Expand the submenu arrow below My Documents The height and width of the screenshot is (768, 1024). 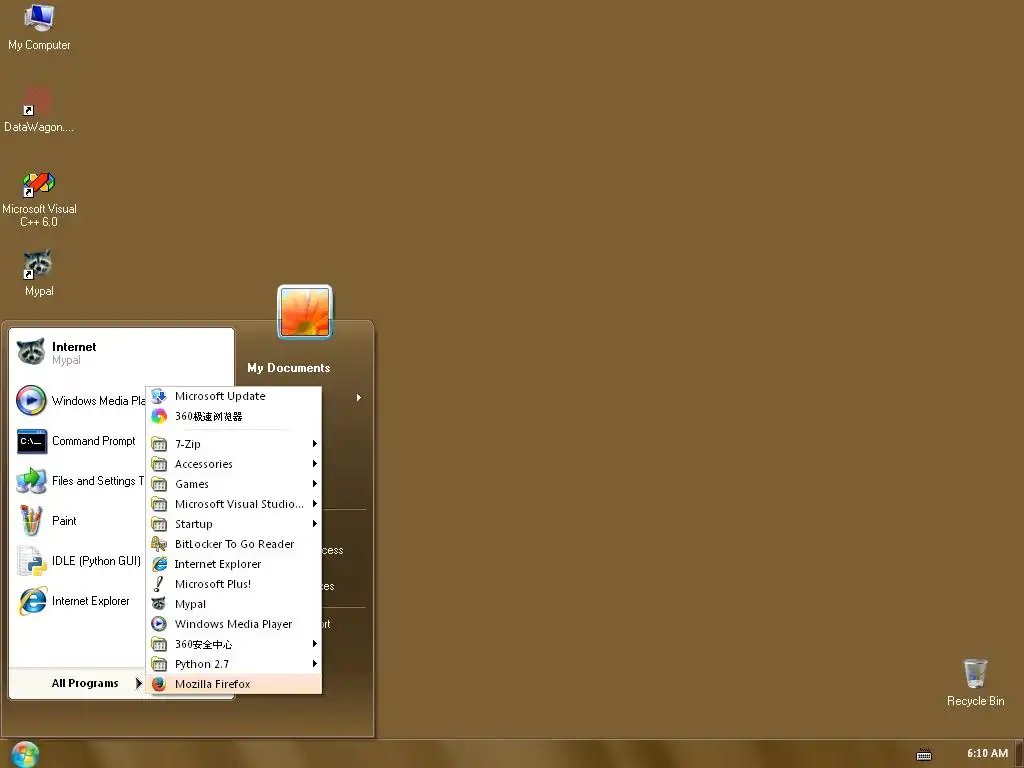359,397
